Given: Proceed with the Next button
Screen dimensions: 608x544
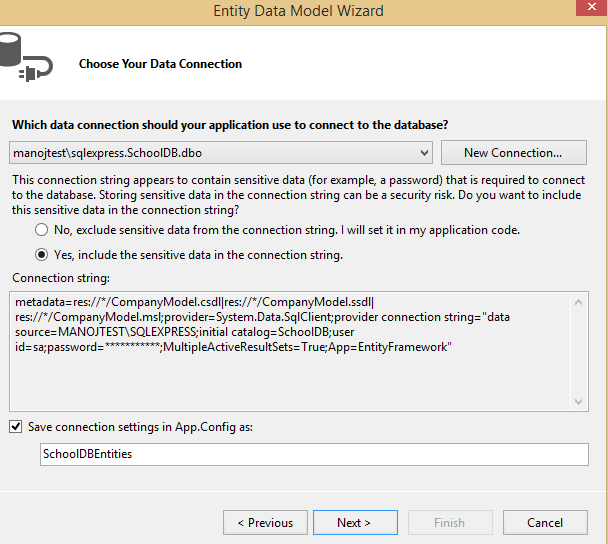Looking at the screenshot, I should point(354,522).
